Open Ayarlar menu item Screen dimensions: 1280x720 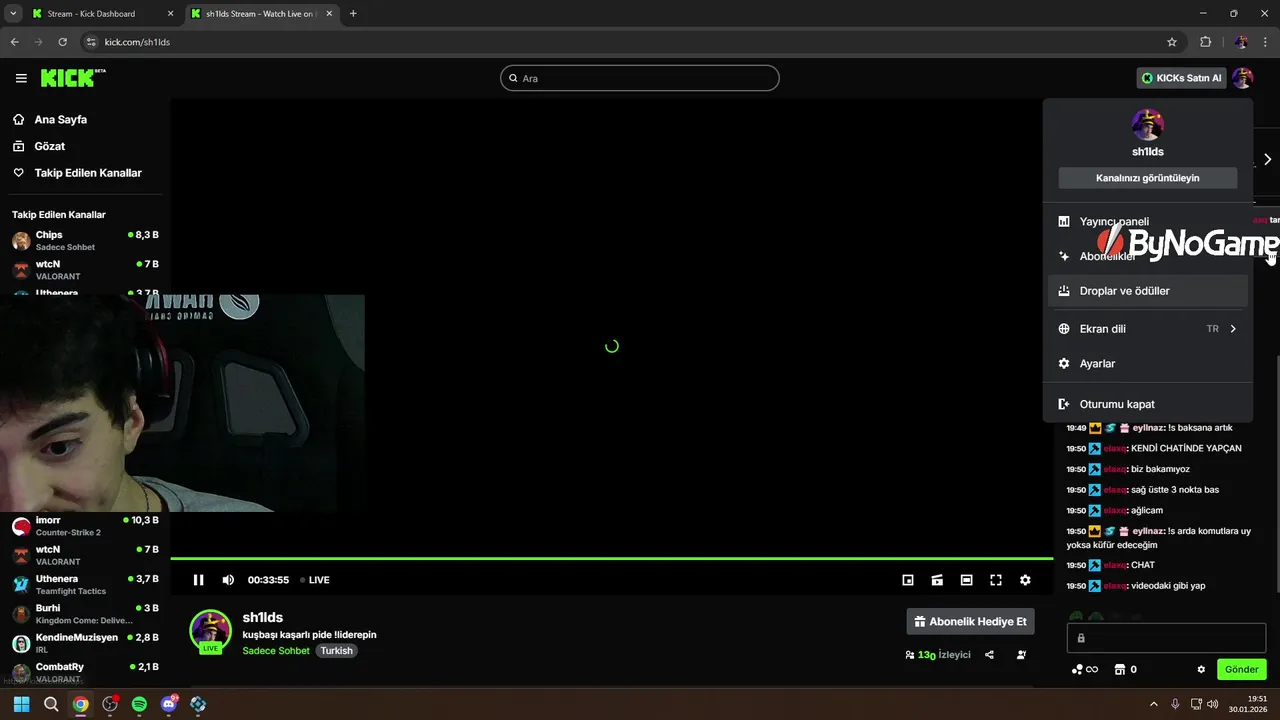pos(1147,364)
